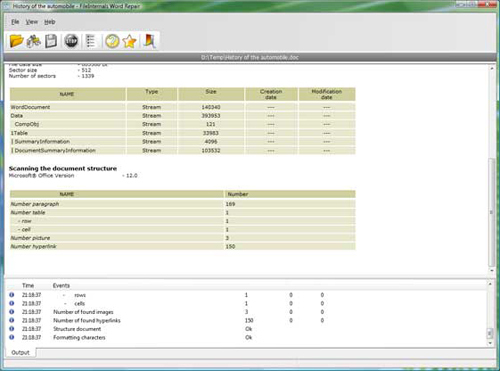Click 'Scanning the document structure' heading
Image resolution: width=500 pixels, height=371 pixels.
[63, 168]
